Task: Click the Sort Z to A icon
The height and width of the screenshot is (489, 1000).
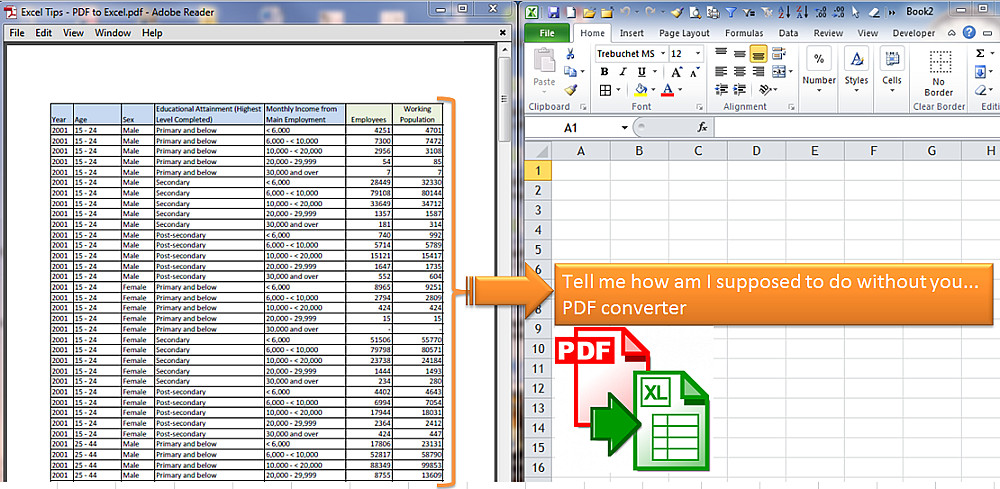Action: (x=802, y=12)
